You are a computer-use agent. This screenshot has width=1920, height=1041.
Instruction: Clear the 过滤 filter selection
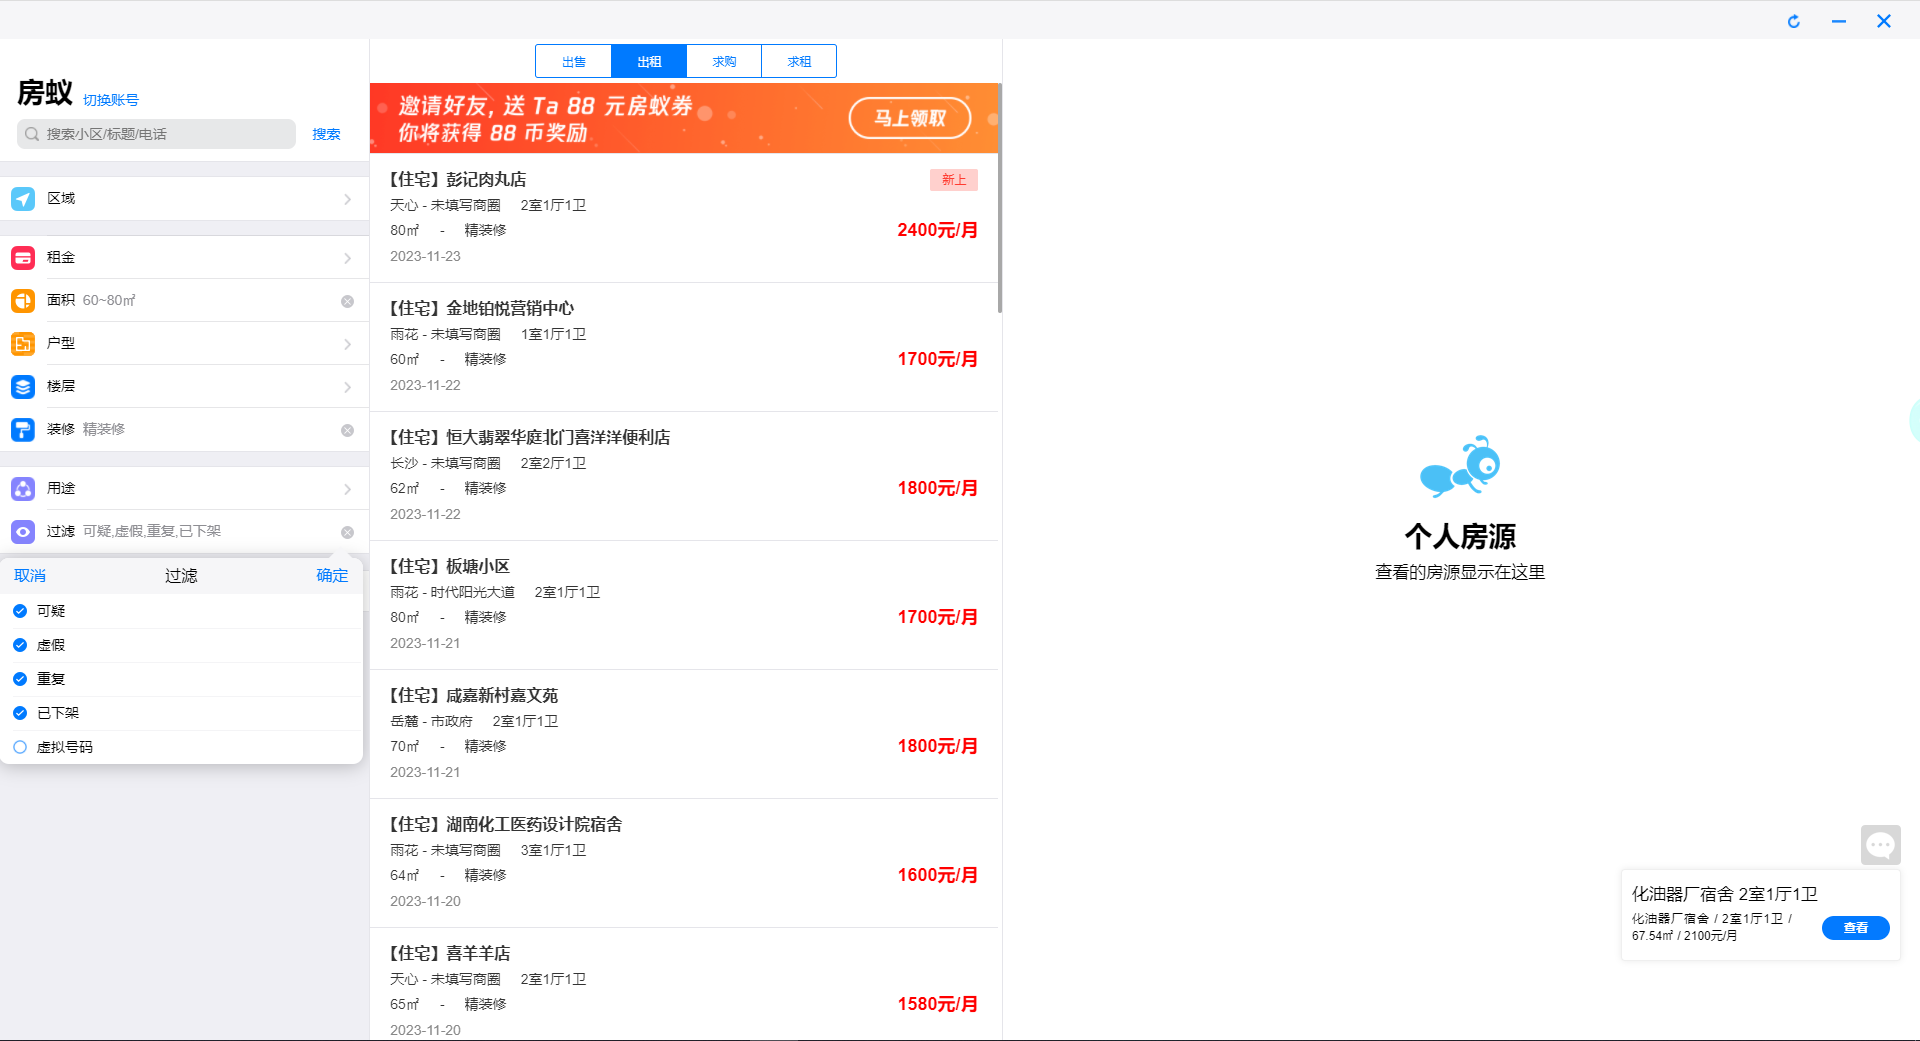tap(347, 532)
